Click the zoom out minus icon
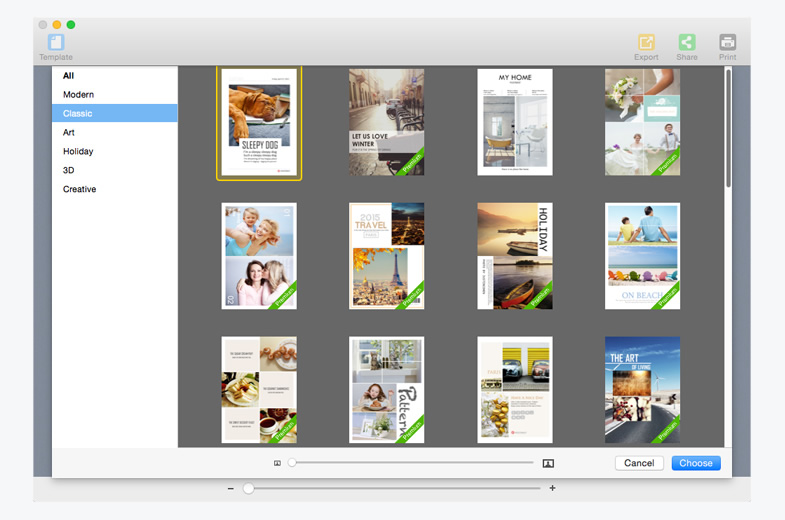The width and height of the screenshot is (785, 520). click(x=231, y=488)
